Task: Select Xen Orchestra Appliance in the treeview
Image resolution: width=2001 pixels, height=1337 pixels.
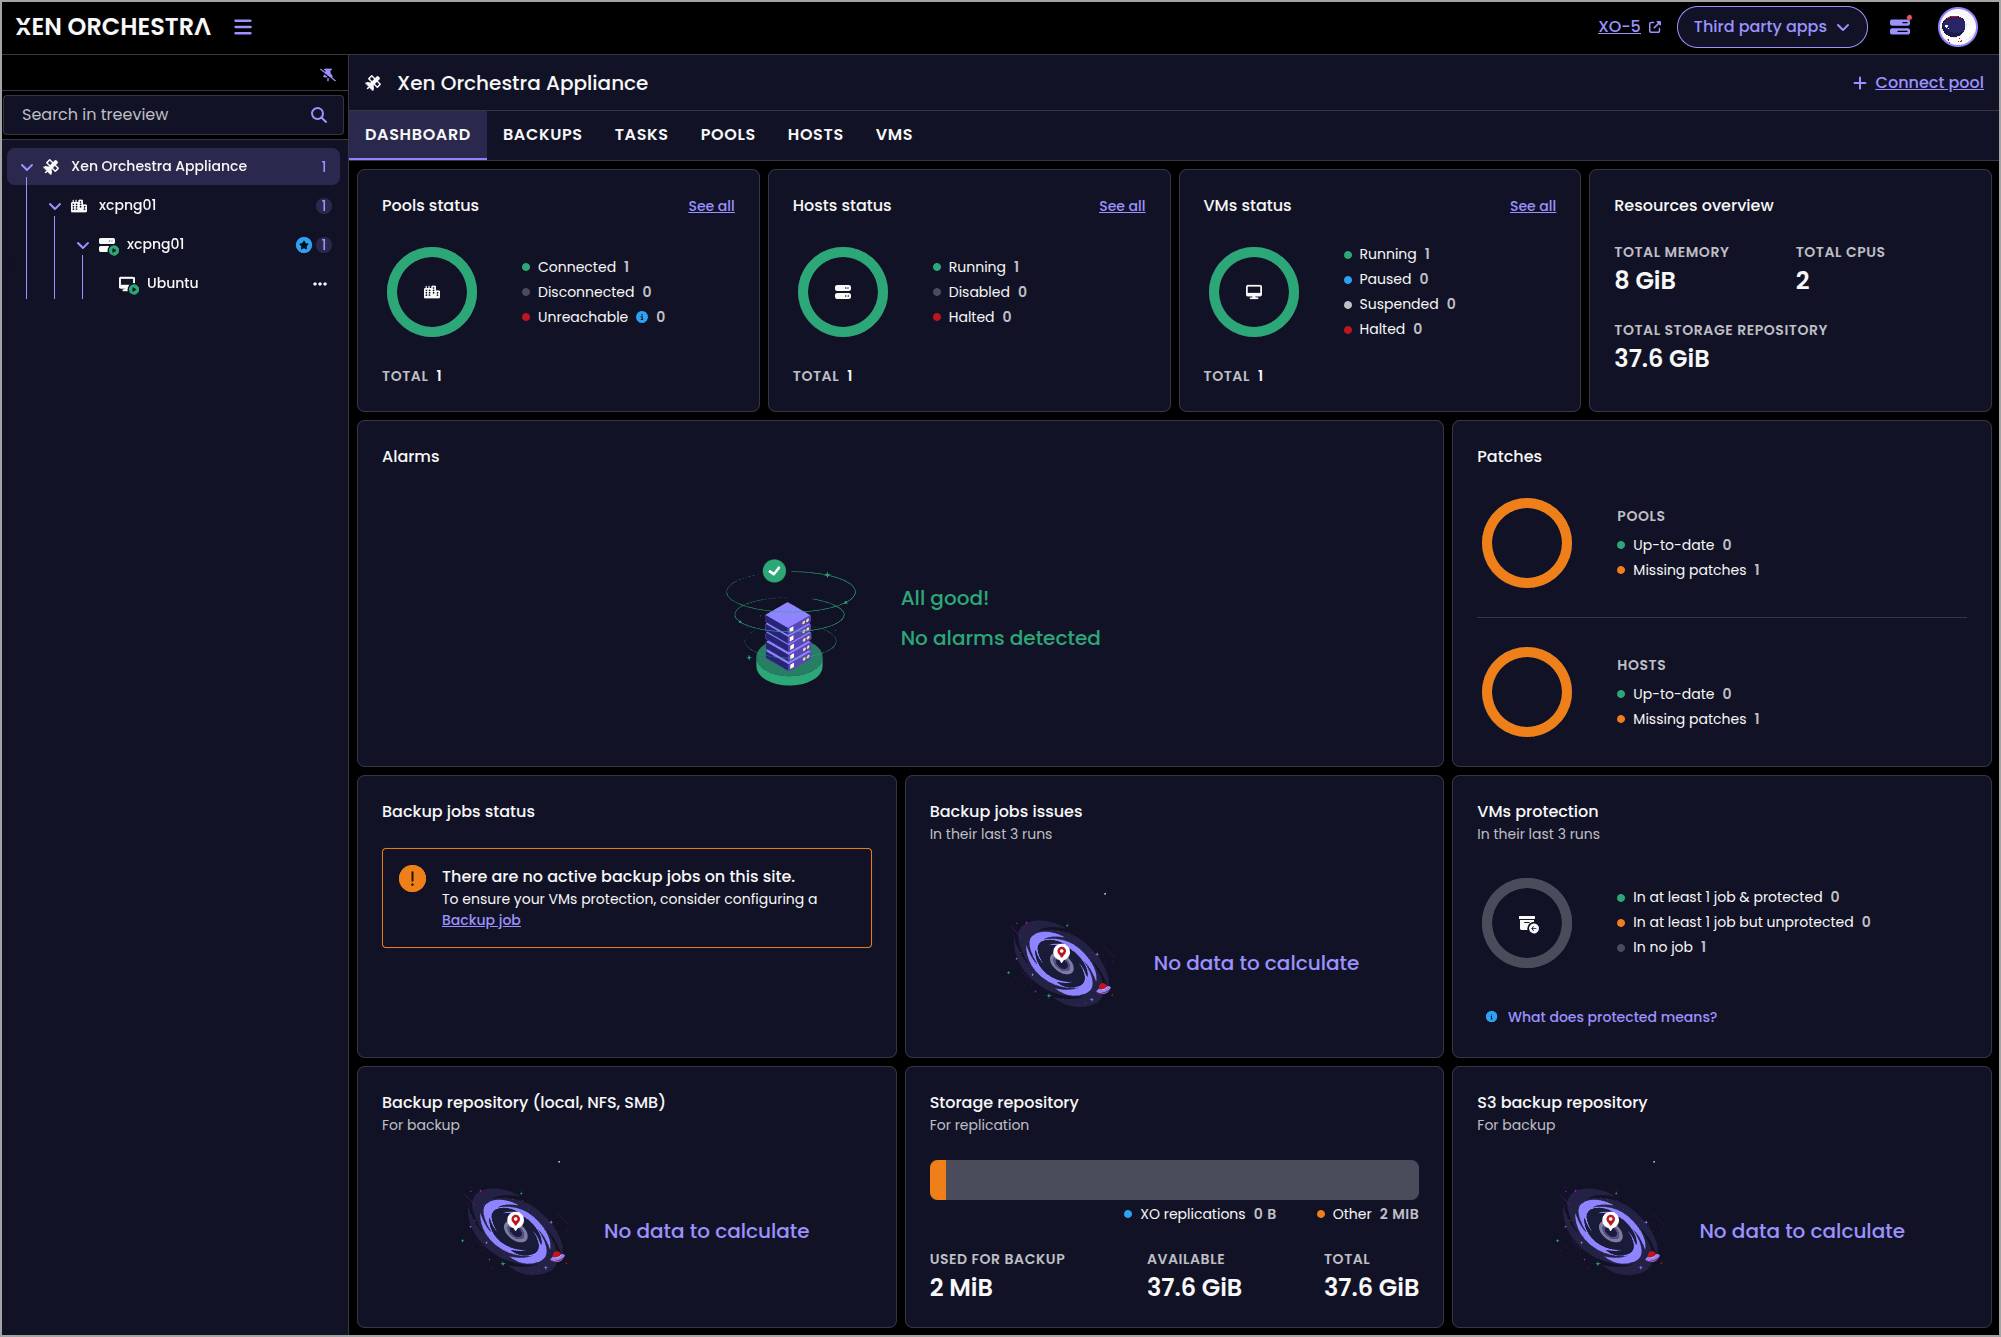Action: pyautogui.click(x=172, y=167)
